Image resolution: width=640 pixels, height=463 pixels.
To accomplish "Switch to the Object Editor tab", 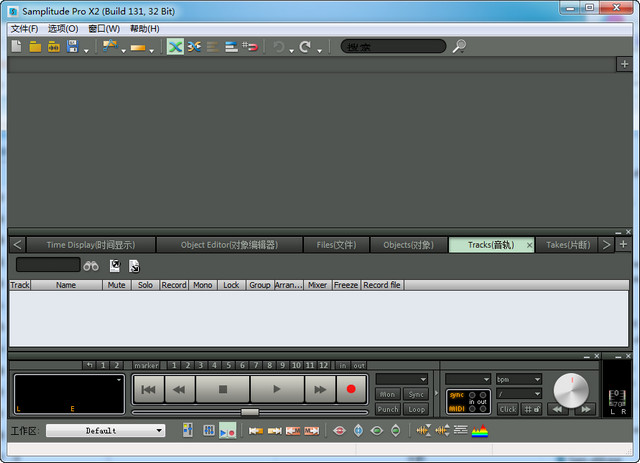I will coord(229,245).
